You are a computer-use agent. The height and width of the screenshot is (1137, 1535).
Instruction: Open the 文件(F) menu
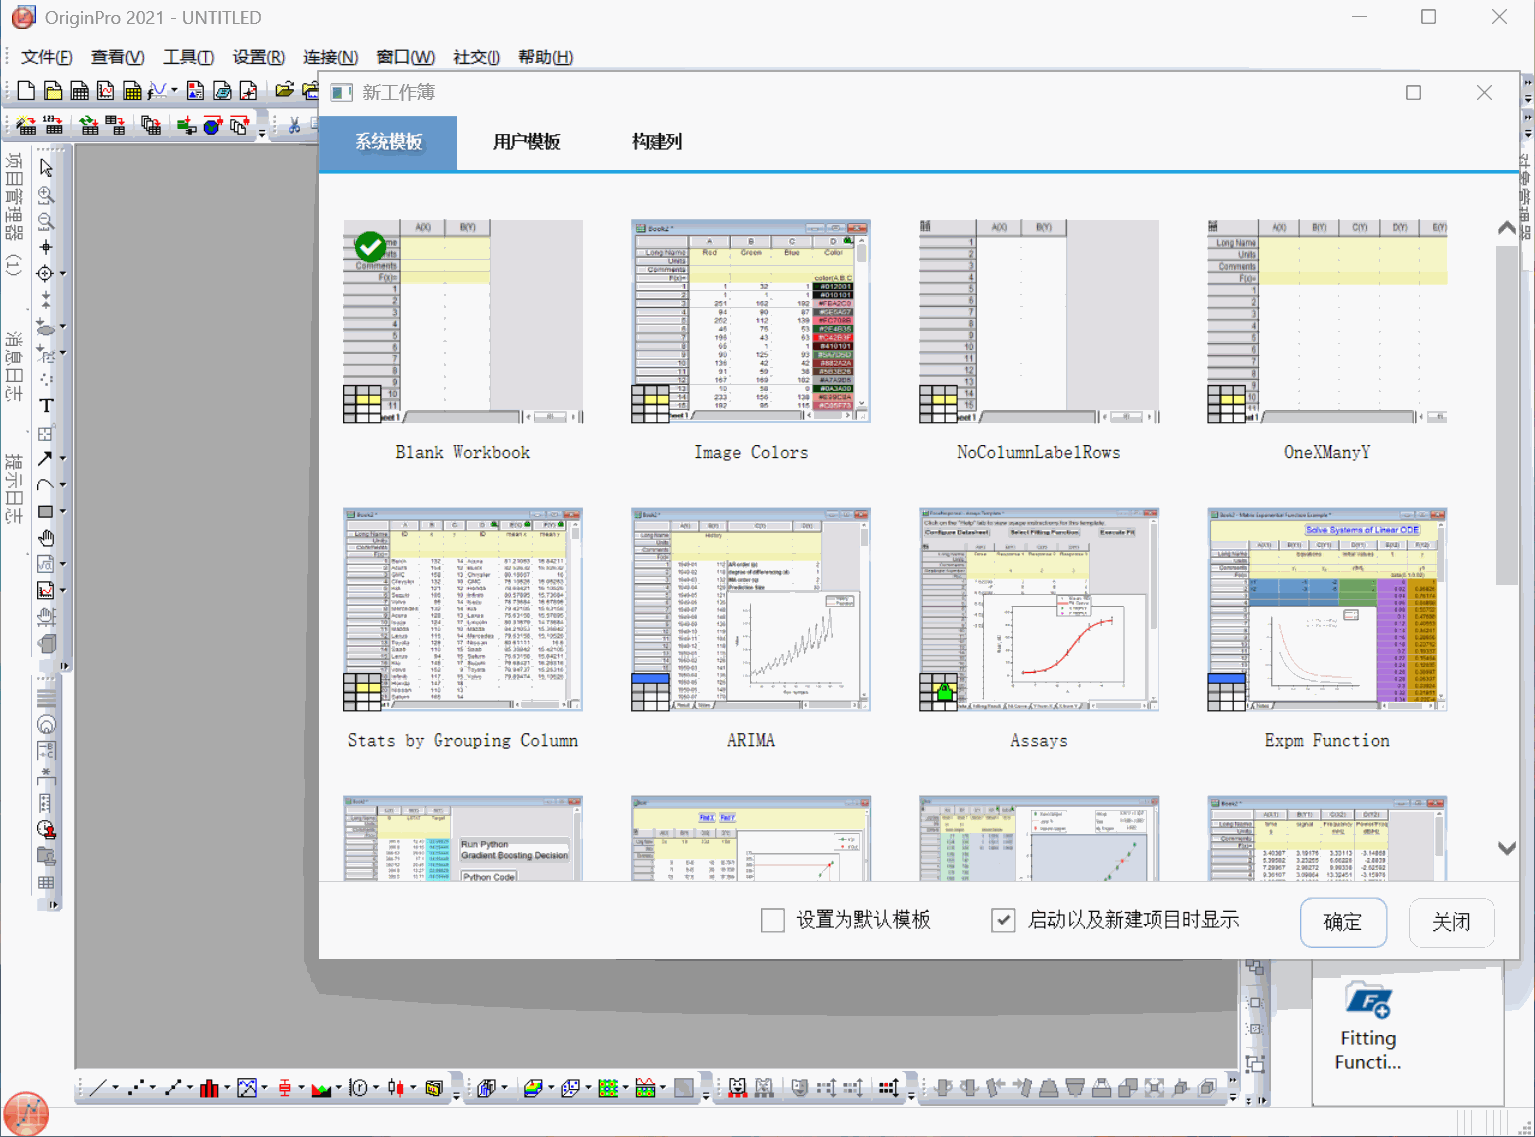point(46,57)
